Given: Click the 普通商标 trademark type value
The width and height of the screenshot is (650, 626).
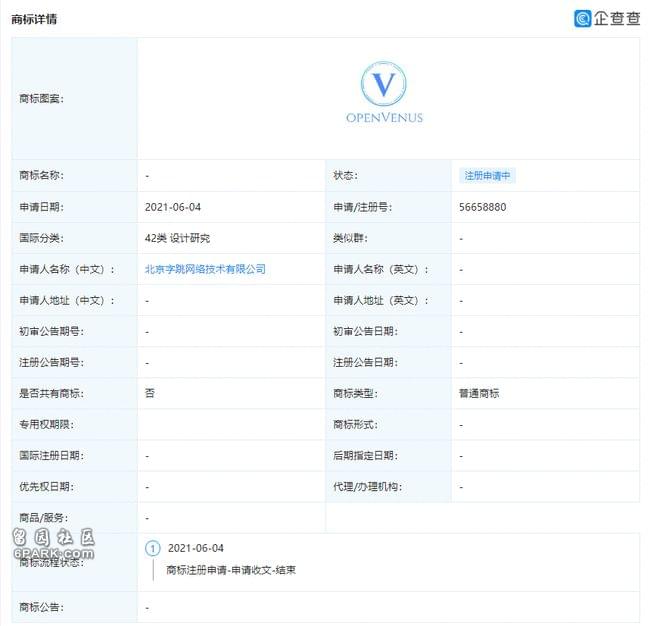Looking at the screenshot, I should (x=479, y=393).
